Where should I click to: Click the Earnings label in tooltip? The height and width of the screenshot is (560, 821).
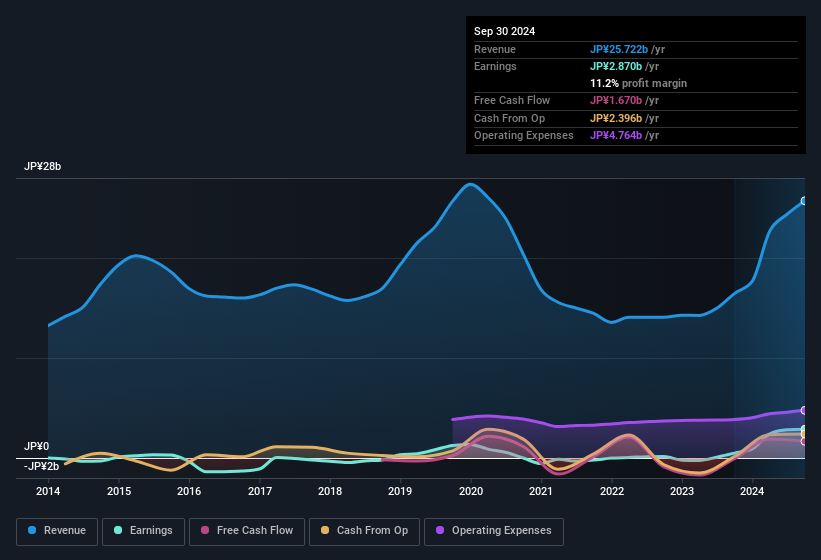(495, 66)
